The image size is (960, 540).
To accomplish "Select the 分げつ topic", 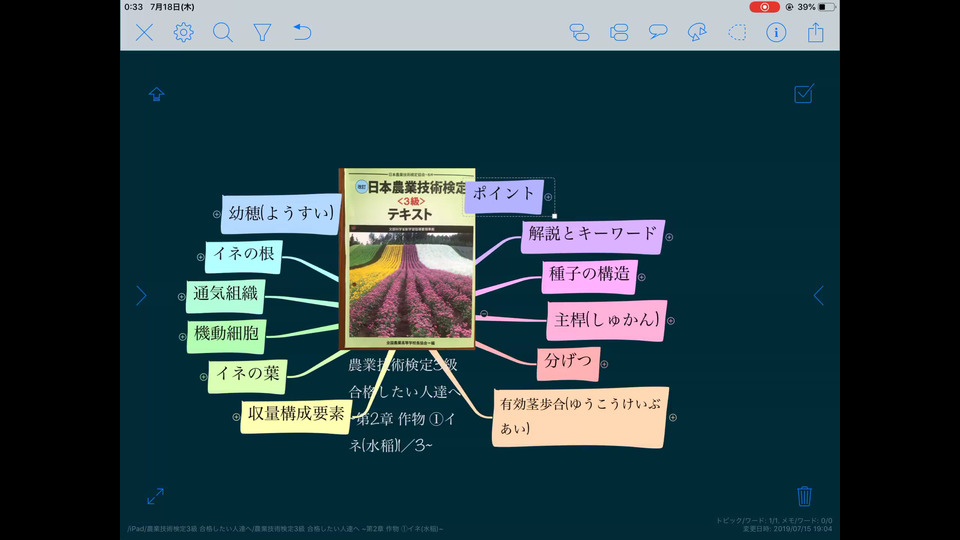I will coord(568,364).
